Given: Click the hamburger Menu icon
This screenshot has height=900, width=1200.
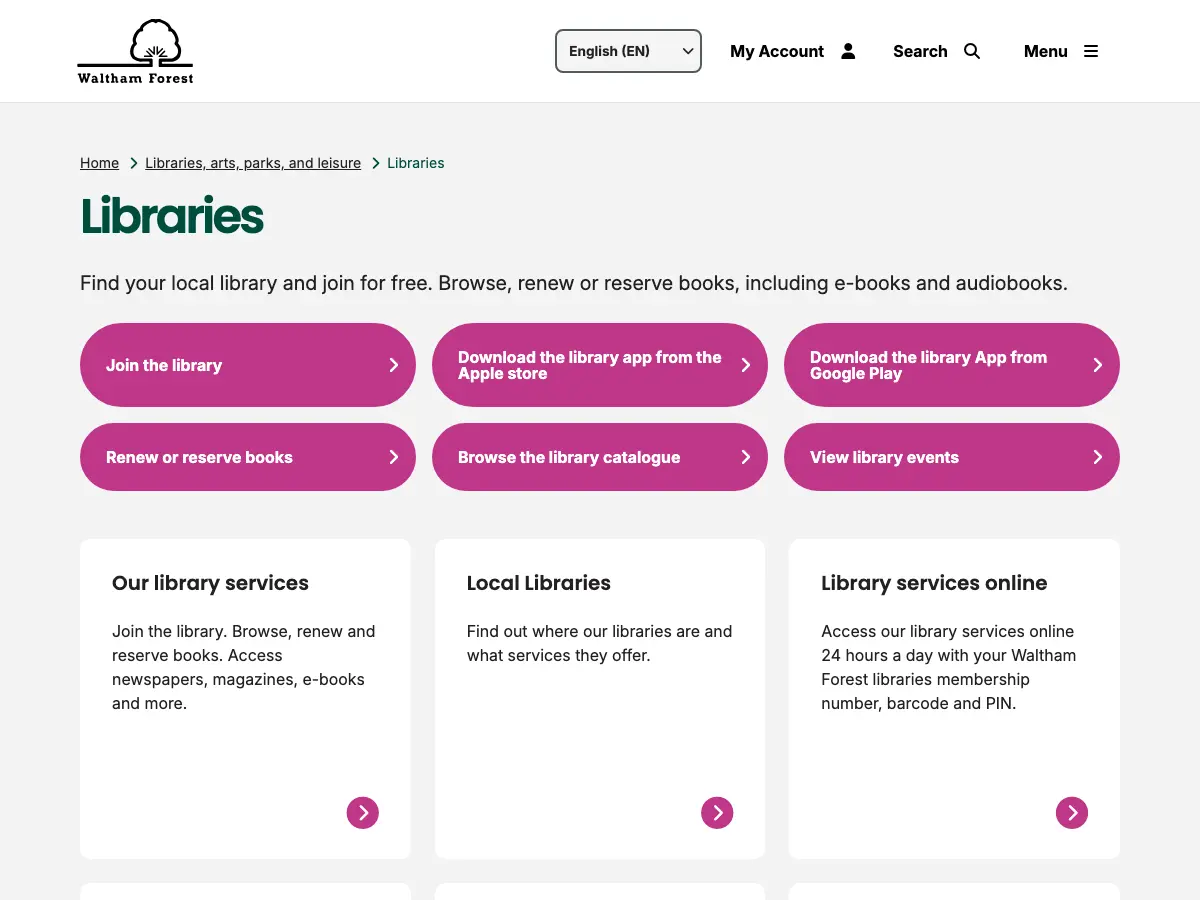Looking at the screenshot, I should click(x=1091, y=51).
